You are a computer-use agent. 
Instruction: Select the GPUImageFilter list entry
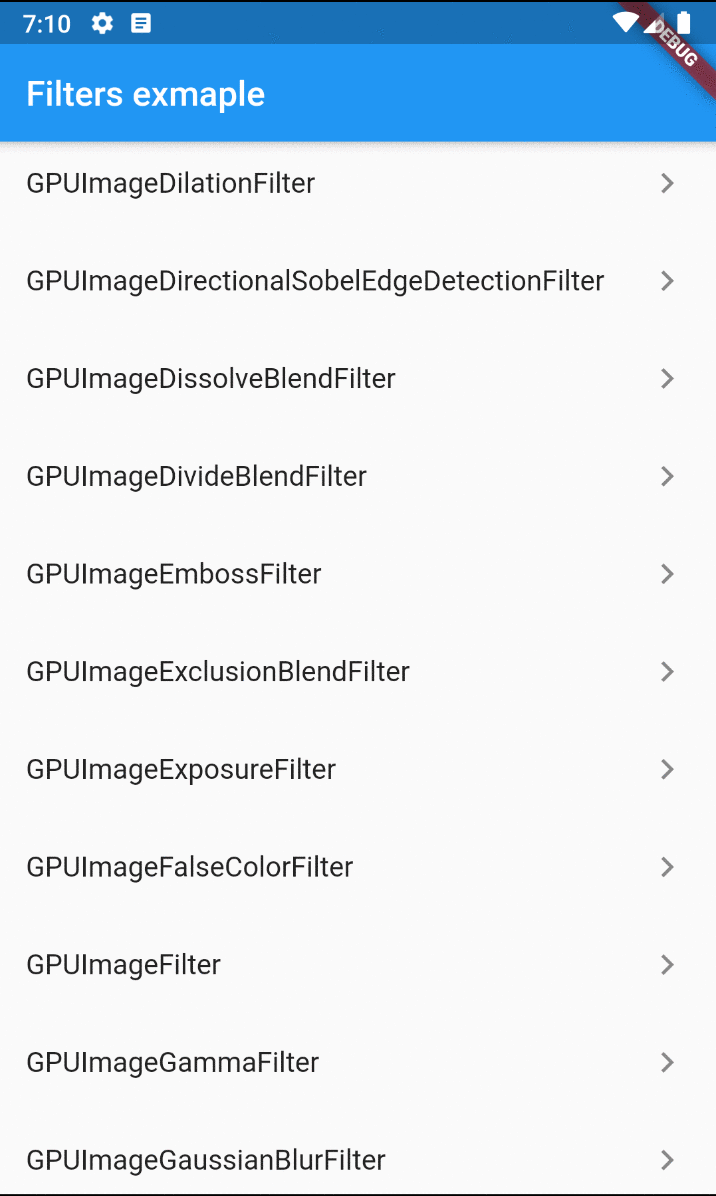click(x=123, y=964)
